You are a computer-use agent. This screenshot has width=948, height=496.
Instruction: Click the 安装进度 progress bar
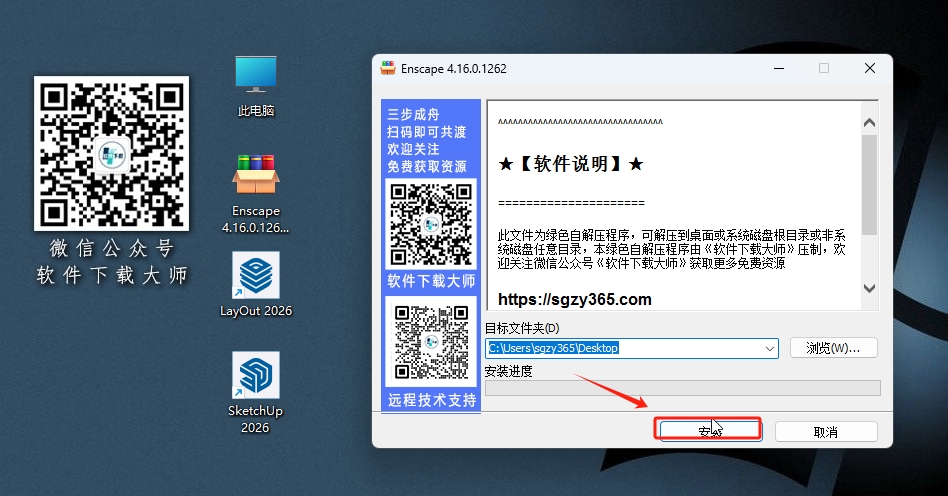coord(683,388)
